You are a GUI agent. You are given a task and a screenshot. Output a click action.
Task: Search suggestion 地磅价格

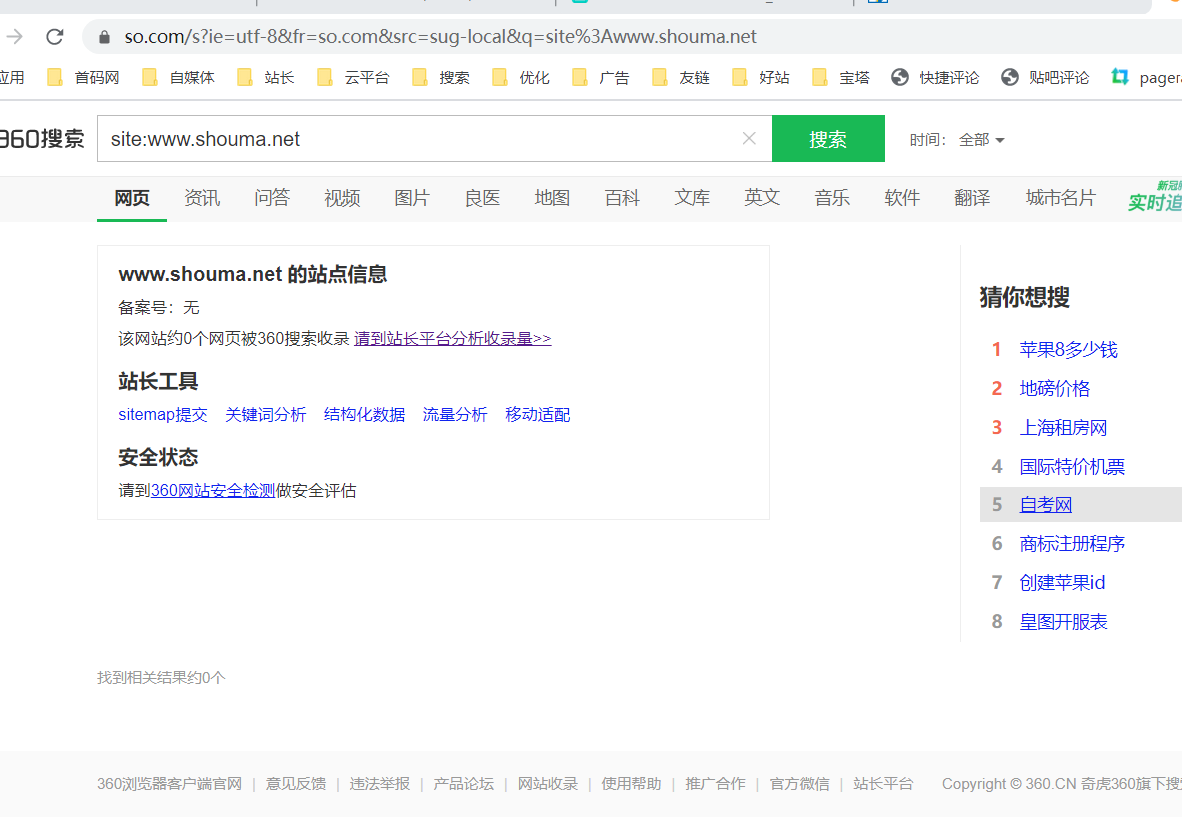(1055, 389)
